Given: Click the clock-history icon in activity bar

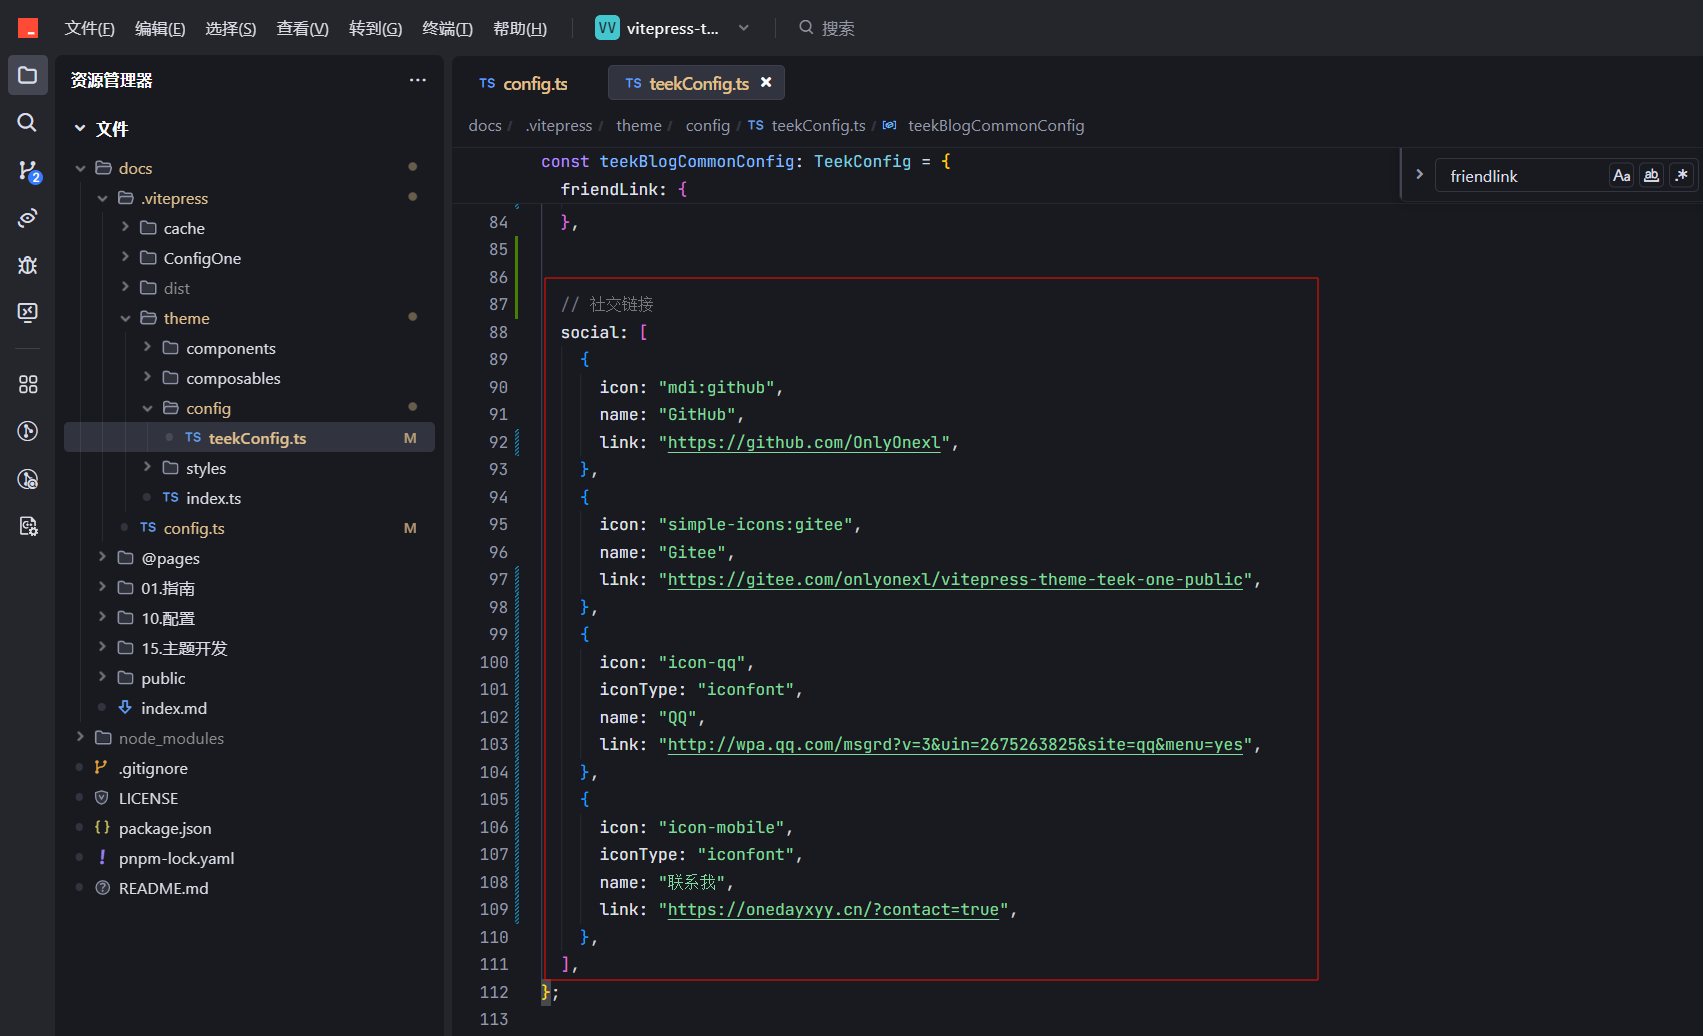Looking at the screenshot, I should [28, 479].
